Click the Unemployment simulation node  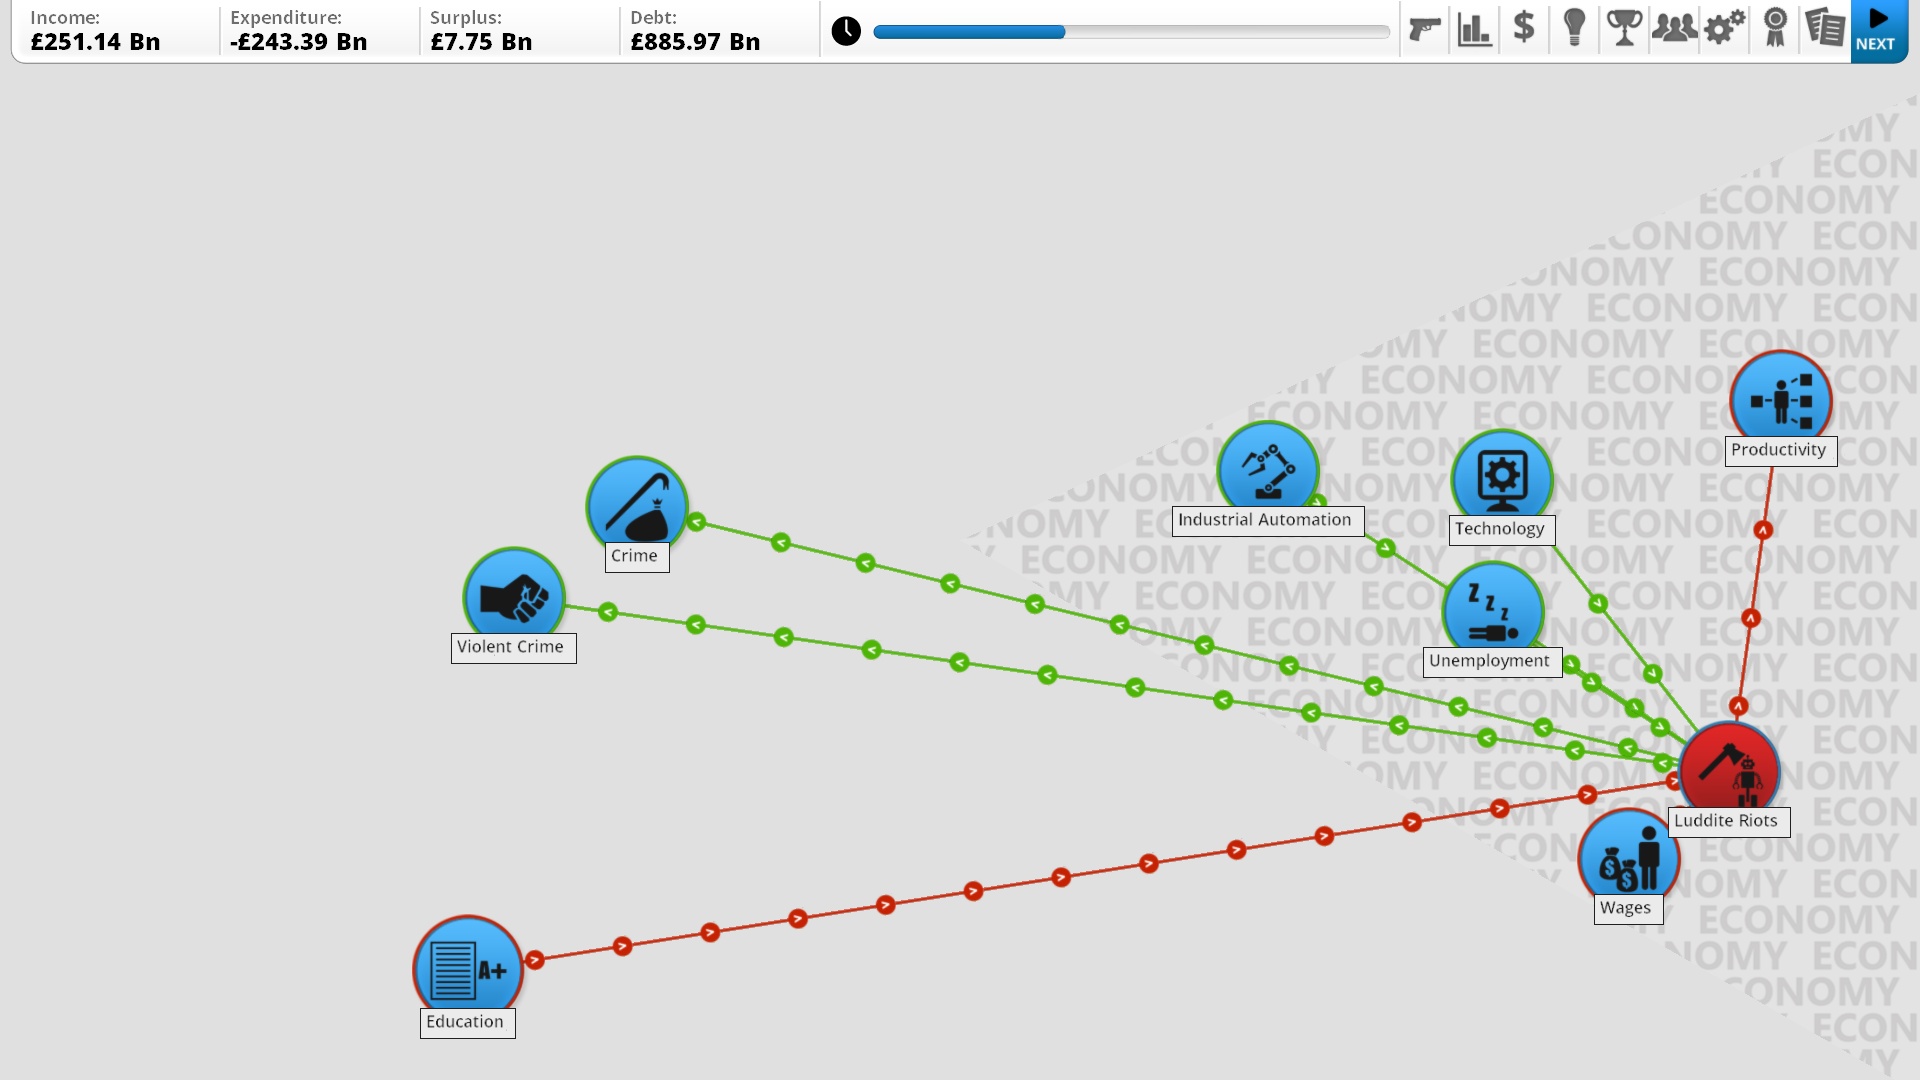point(1486,611)
